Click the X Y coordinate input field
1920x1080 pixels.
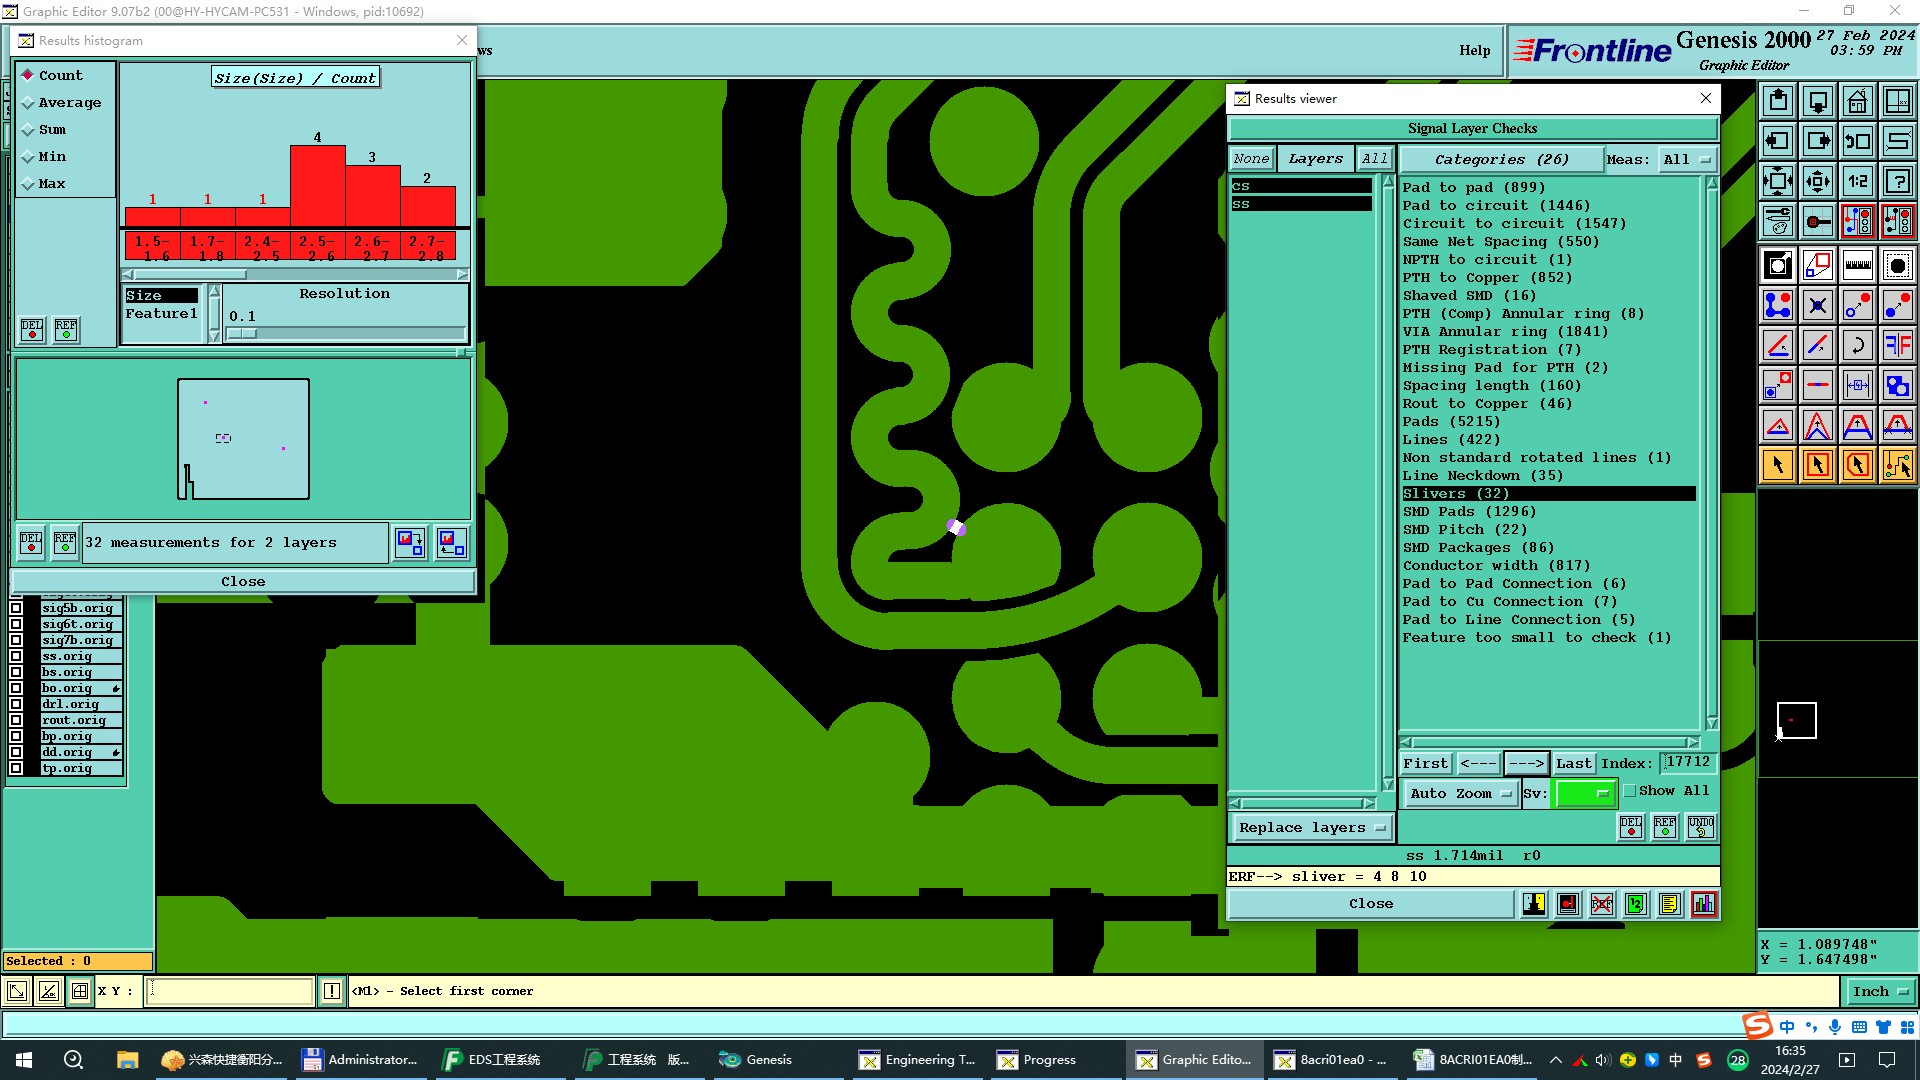point(230,991)
